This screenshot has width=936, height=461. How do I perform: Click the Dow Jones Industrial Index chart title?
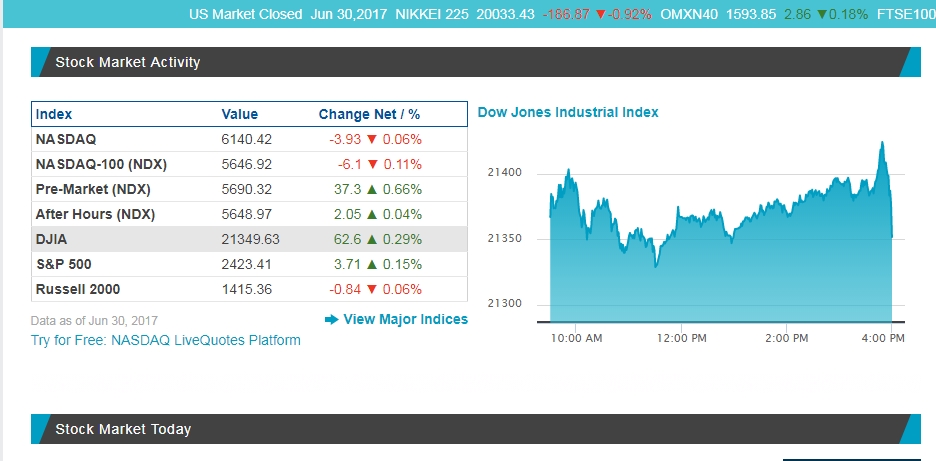[x=568, y=112]
